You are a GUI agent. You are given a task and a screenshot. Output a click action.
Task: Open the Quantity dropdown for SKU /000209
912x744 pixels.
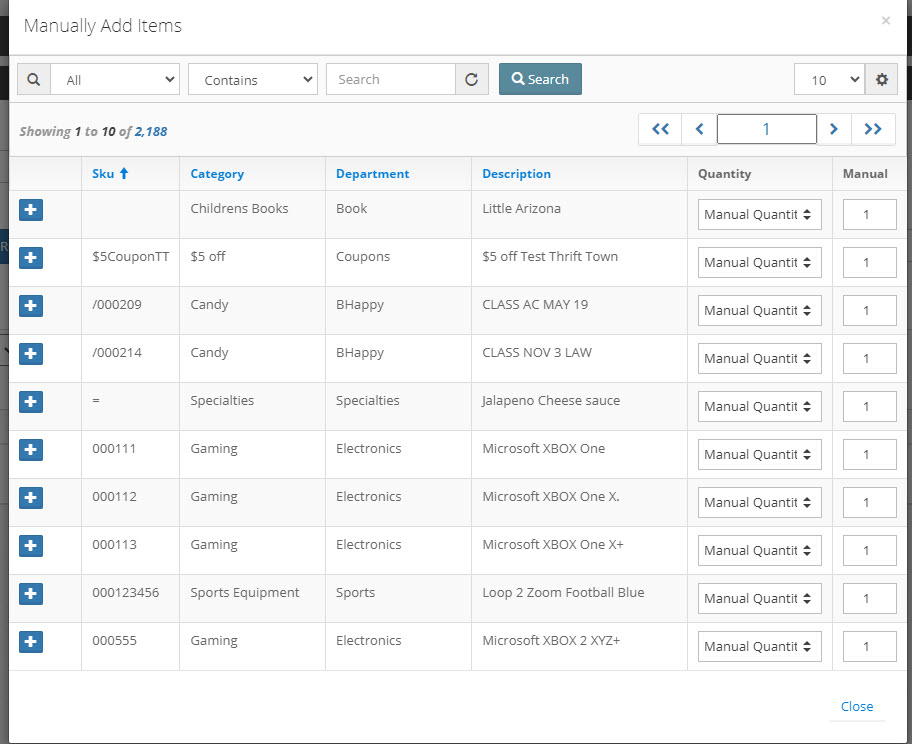click(760, 311)
